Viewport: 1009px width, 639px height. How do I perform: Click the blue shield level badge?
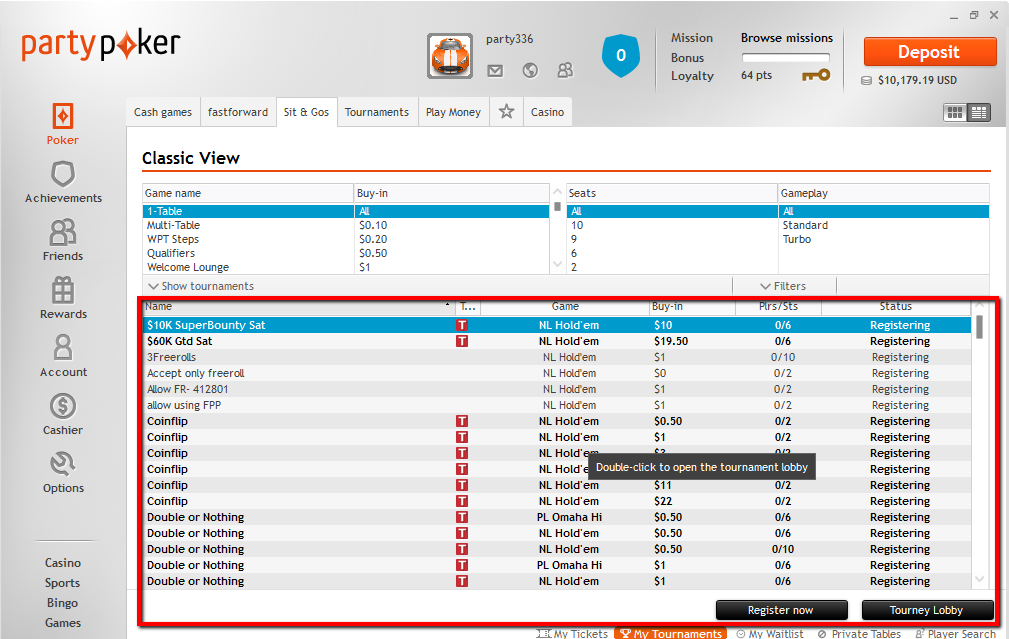[x=621, y=56]
